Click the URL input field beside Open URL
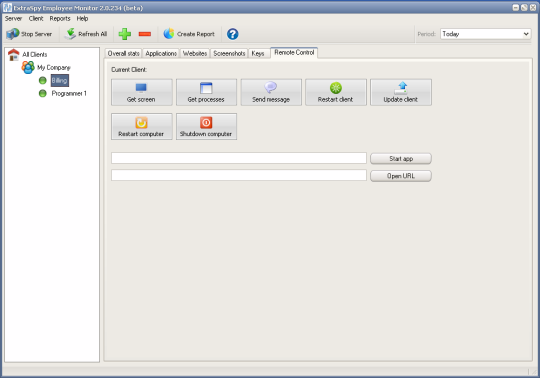540x378 pixels. point(239,175)
